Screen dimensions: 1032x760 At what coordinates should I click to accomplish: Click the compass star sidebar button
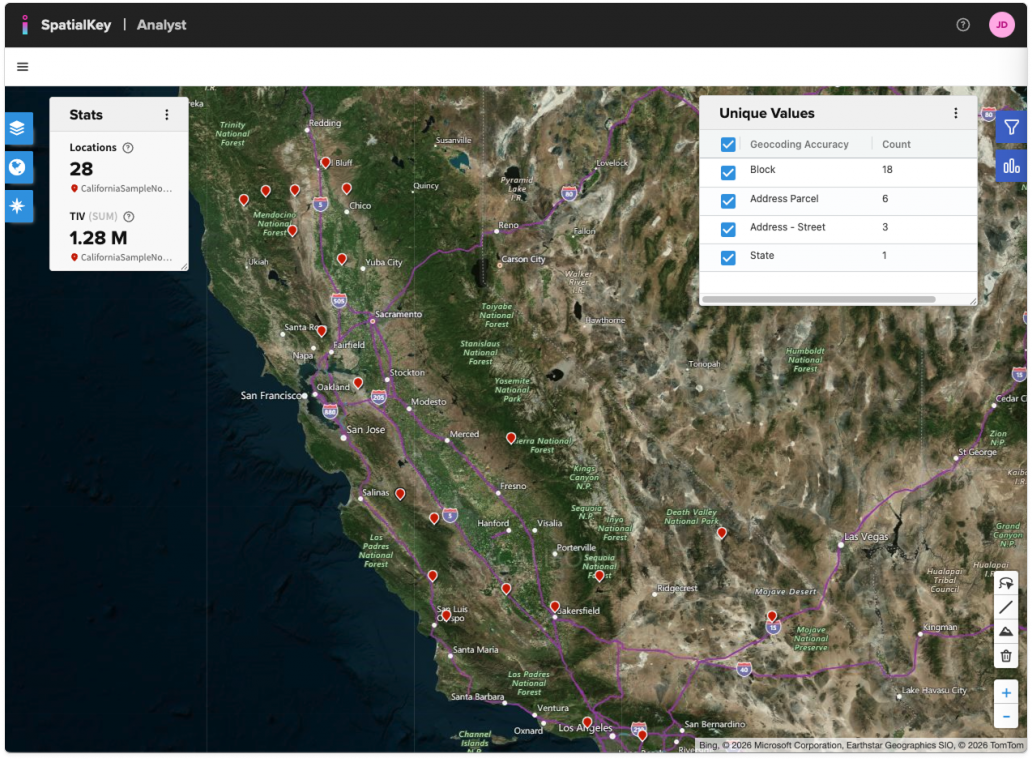[x=18, y=206]
